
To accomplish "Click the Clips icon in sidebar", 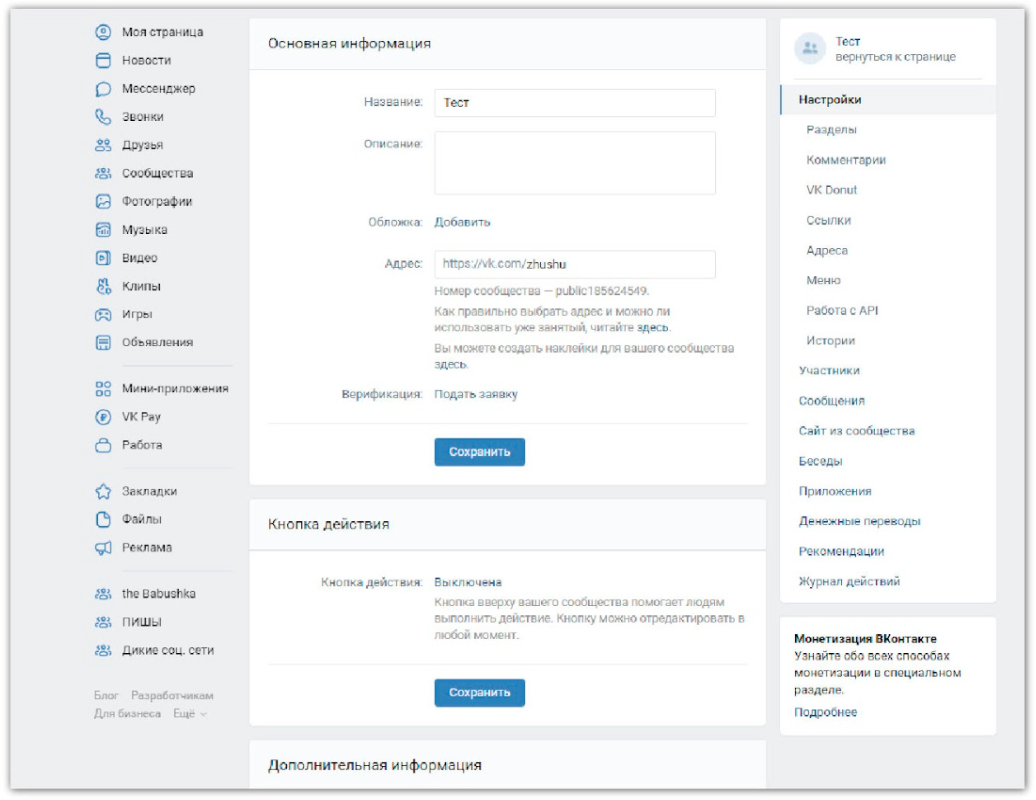I will [102, 286].
